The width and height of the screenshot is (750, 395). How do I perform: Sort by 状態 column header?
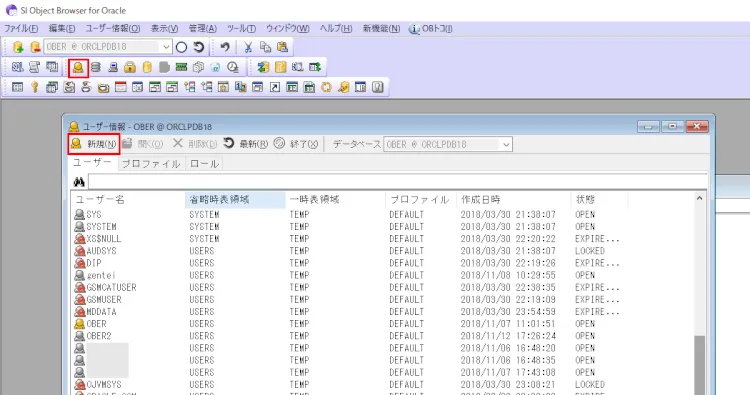coord(599,199)
